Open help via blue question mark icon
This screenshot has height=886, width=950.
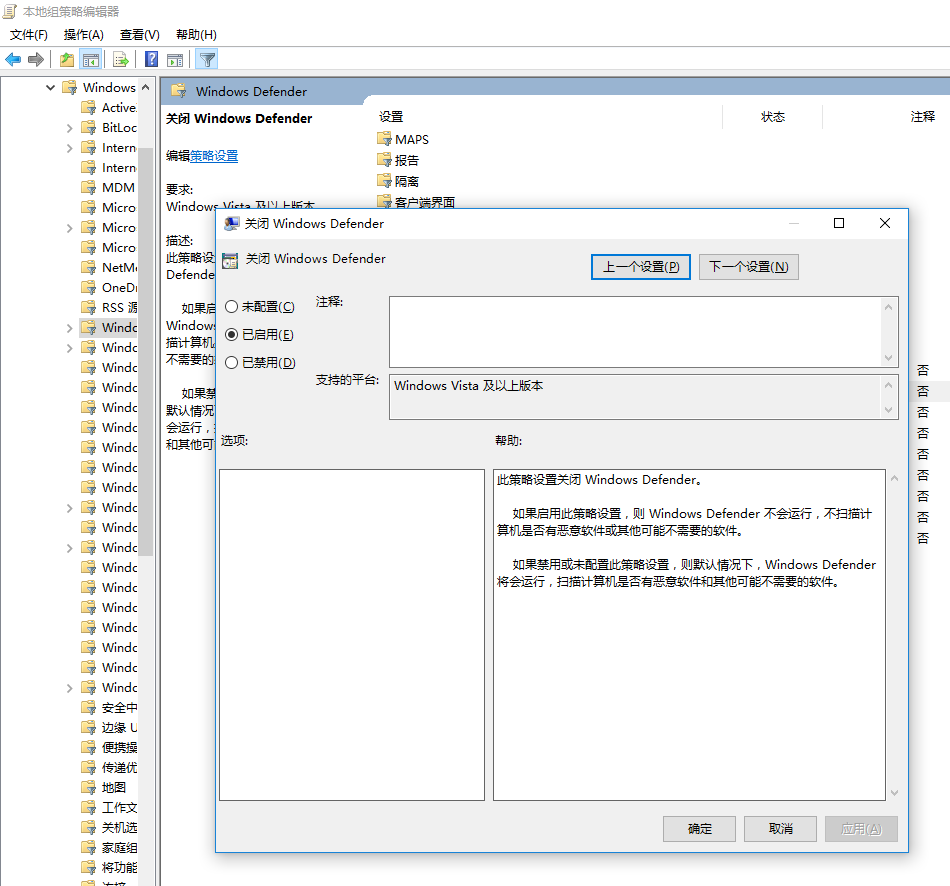[152, 60]
